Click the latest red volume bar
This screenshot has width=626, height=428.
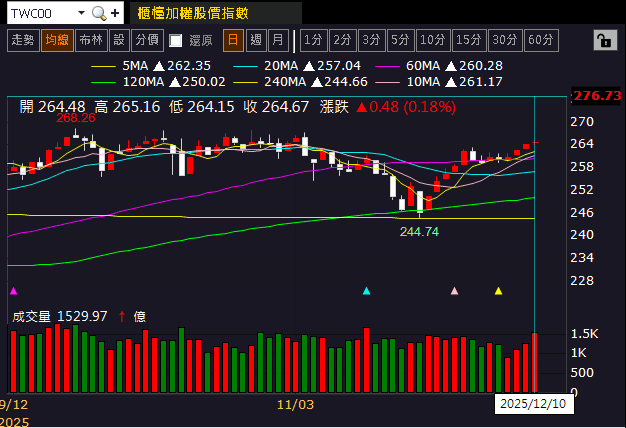[x=535, y=363]
